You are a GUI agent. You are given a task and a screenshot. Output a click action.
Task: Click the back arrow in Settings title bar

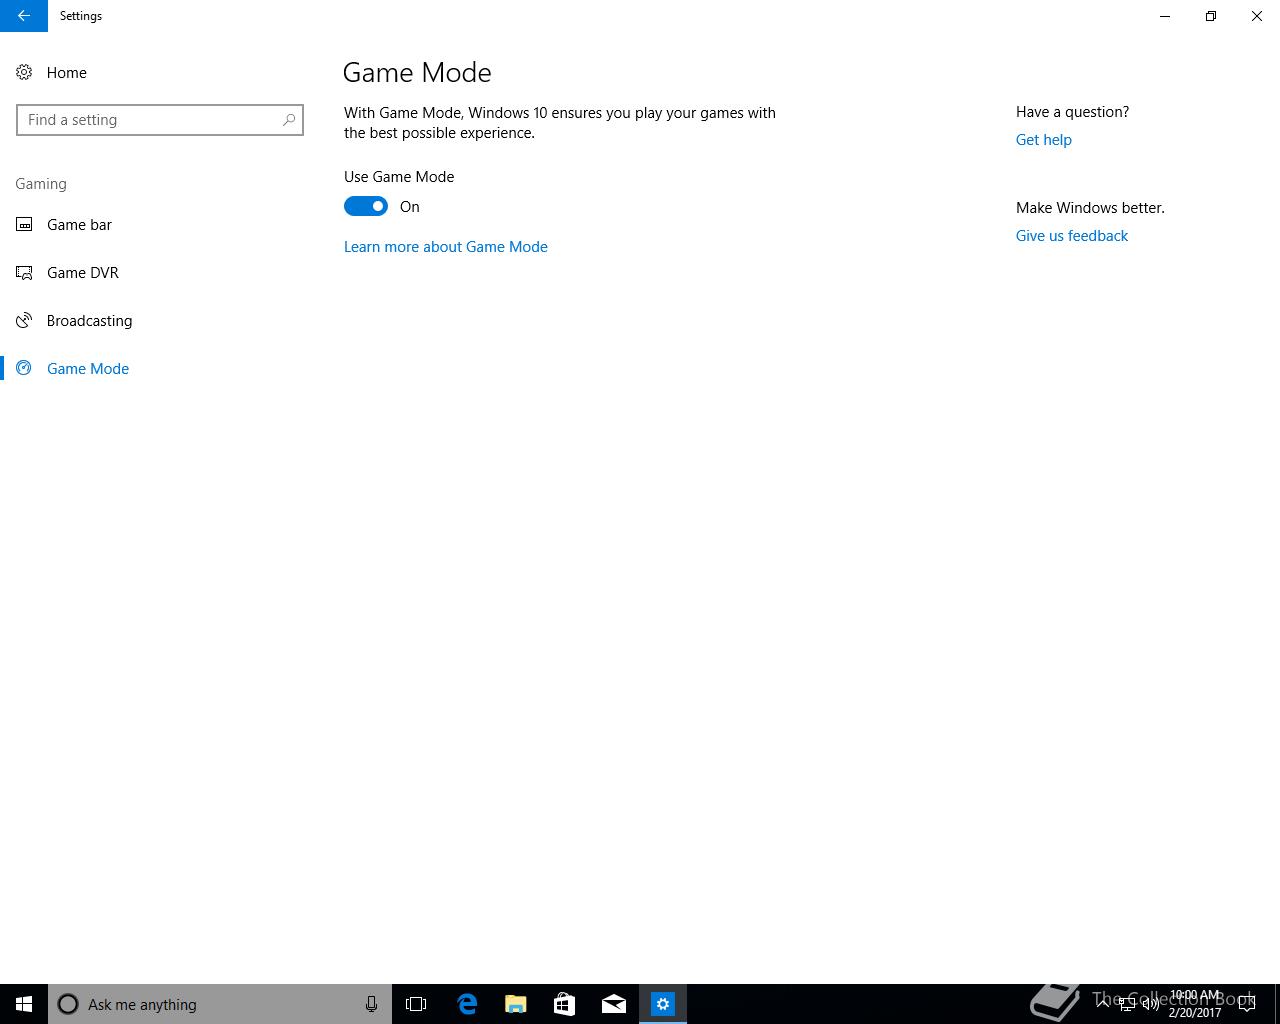pos(23,16)
